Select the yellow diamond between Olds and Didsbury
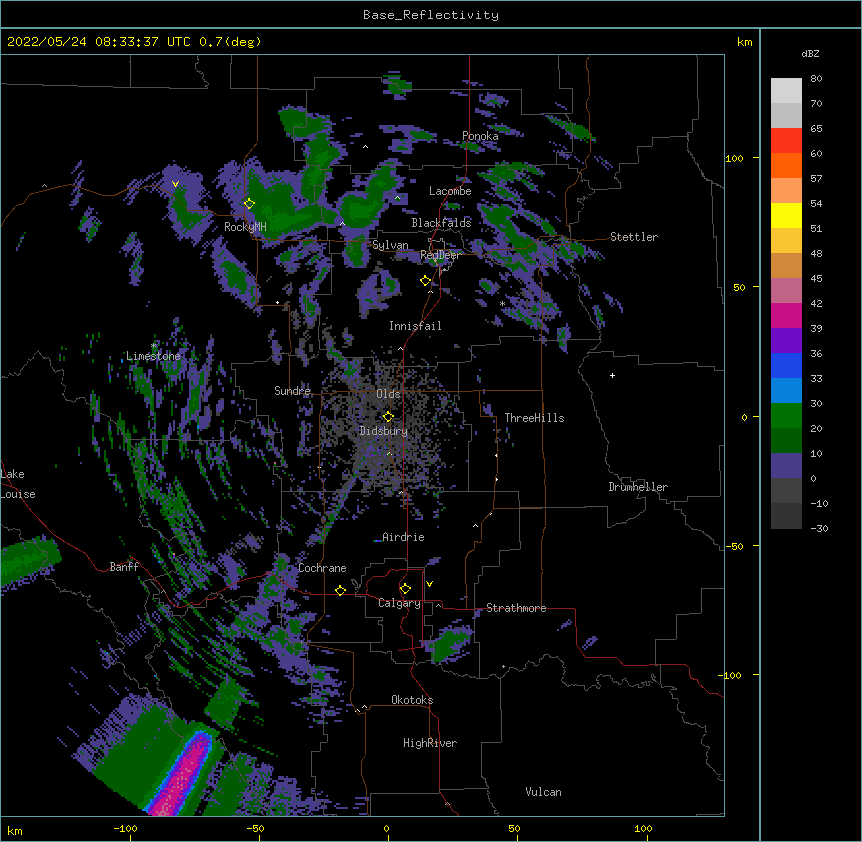The height and width of the screenshot is (842, 862). pyautogui.click(x=388, y=416)
